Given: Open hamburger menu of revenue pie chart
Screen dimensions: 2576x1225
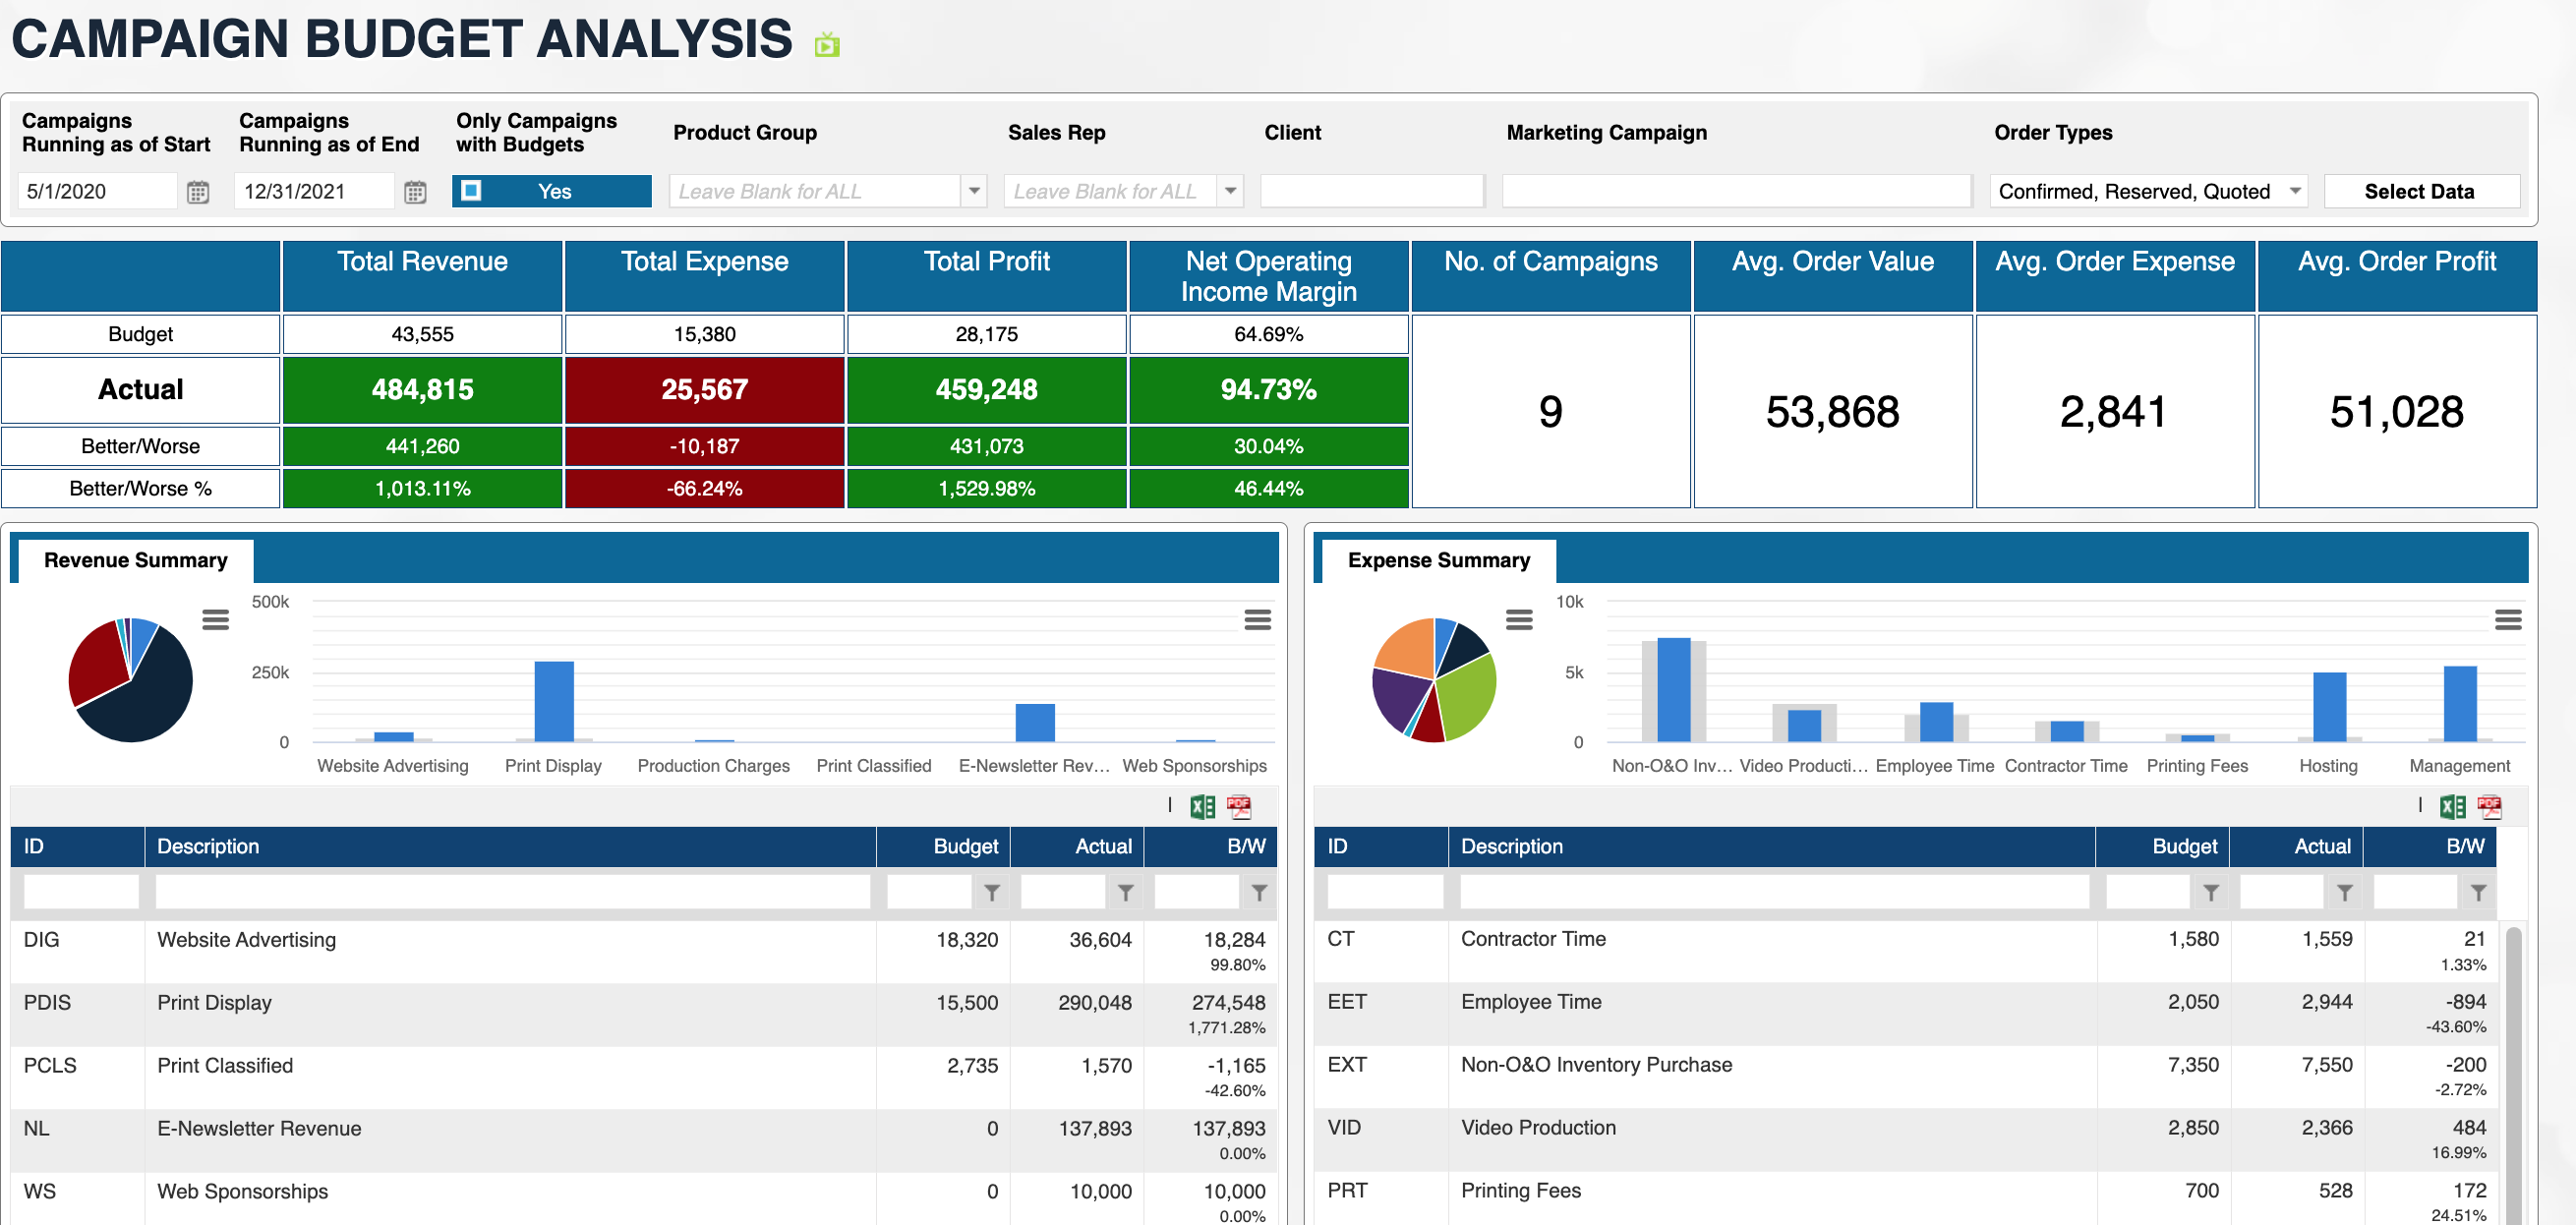Looking at the screenshot, I should tap(215, 619).
